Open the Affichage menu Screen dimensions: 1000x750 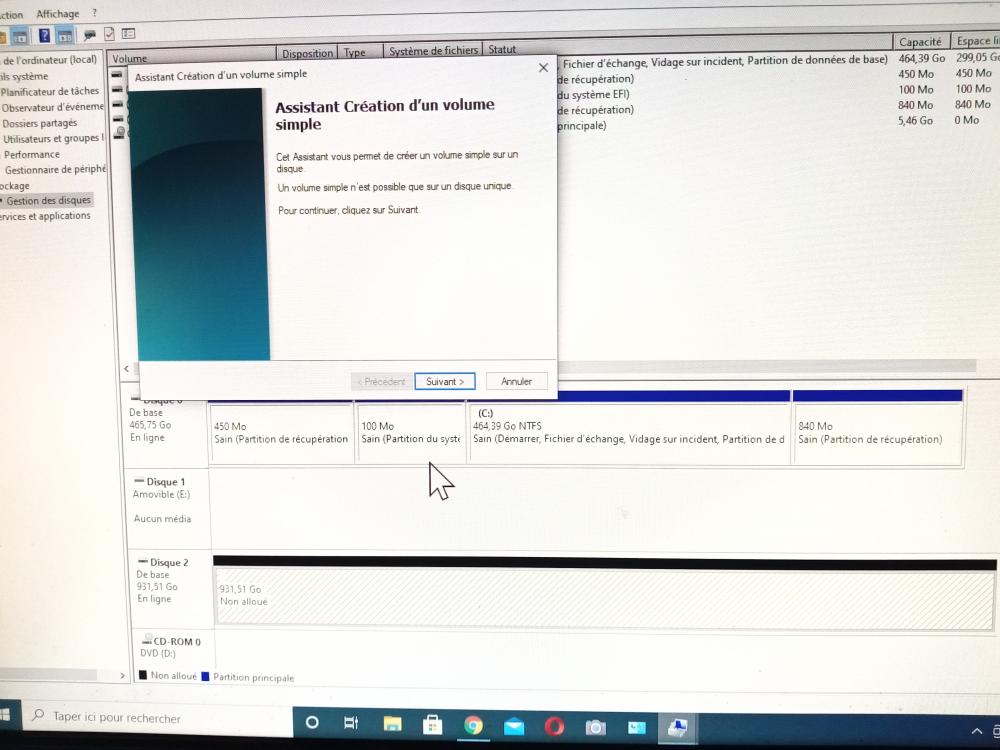coord(57,13)
